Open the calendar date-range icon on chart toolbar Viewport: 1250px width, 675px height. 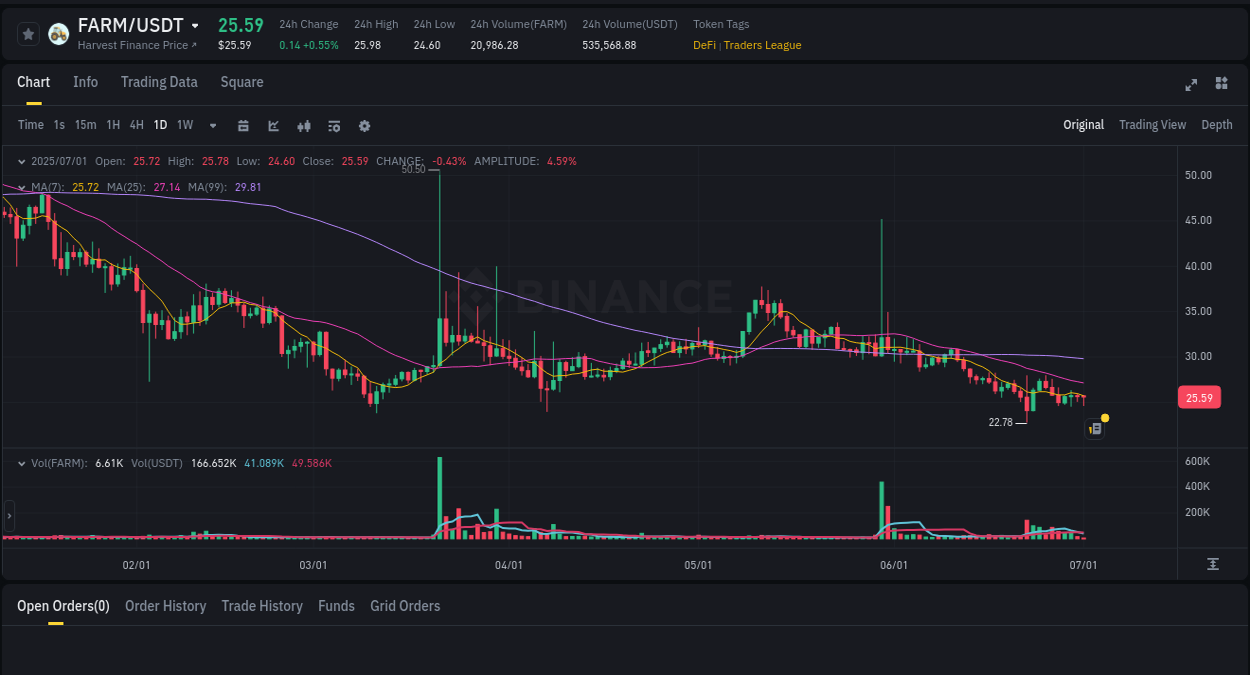(x=243, y=125)
